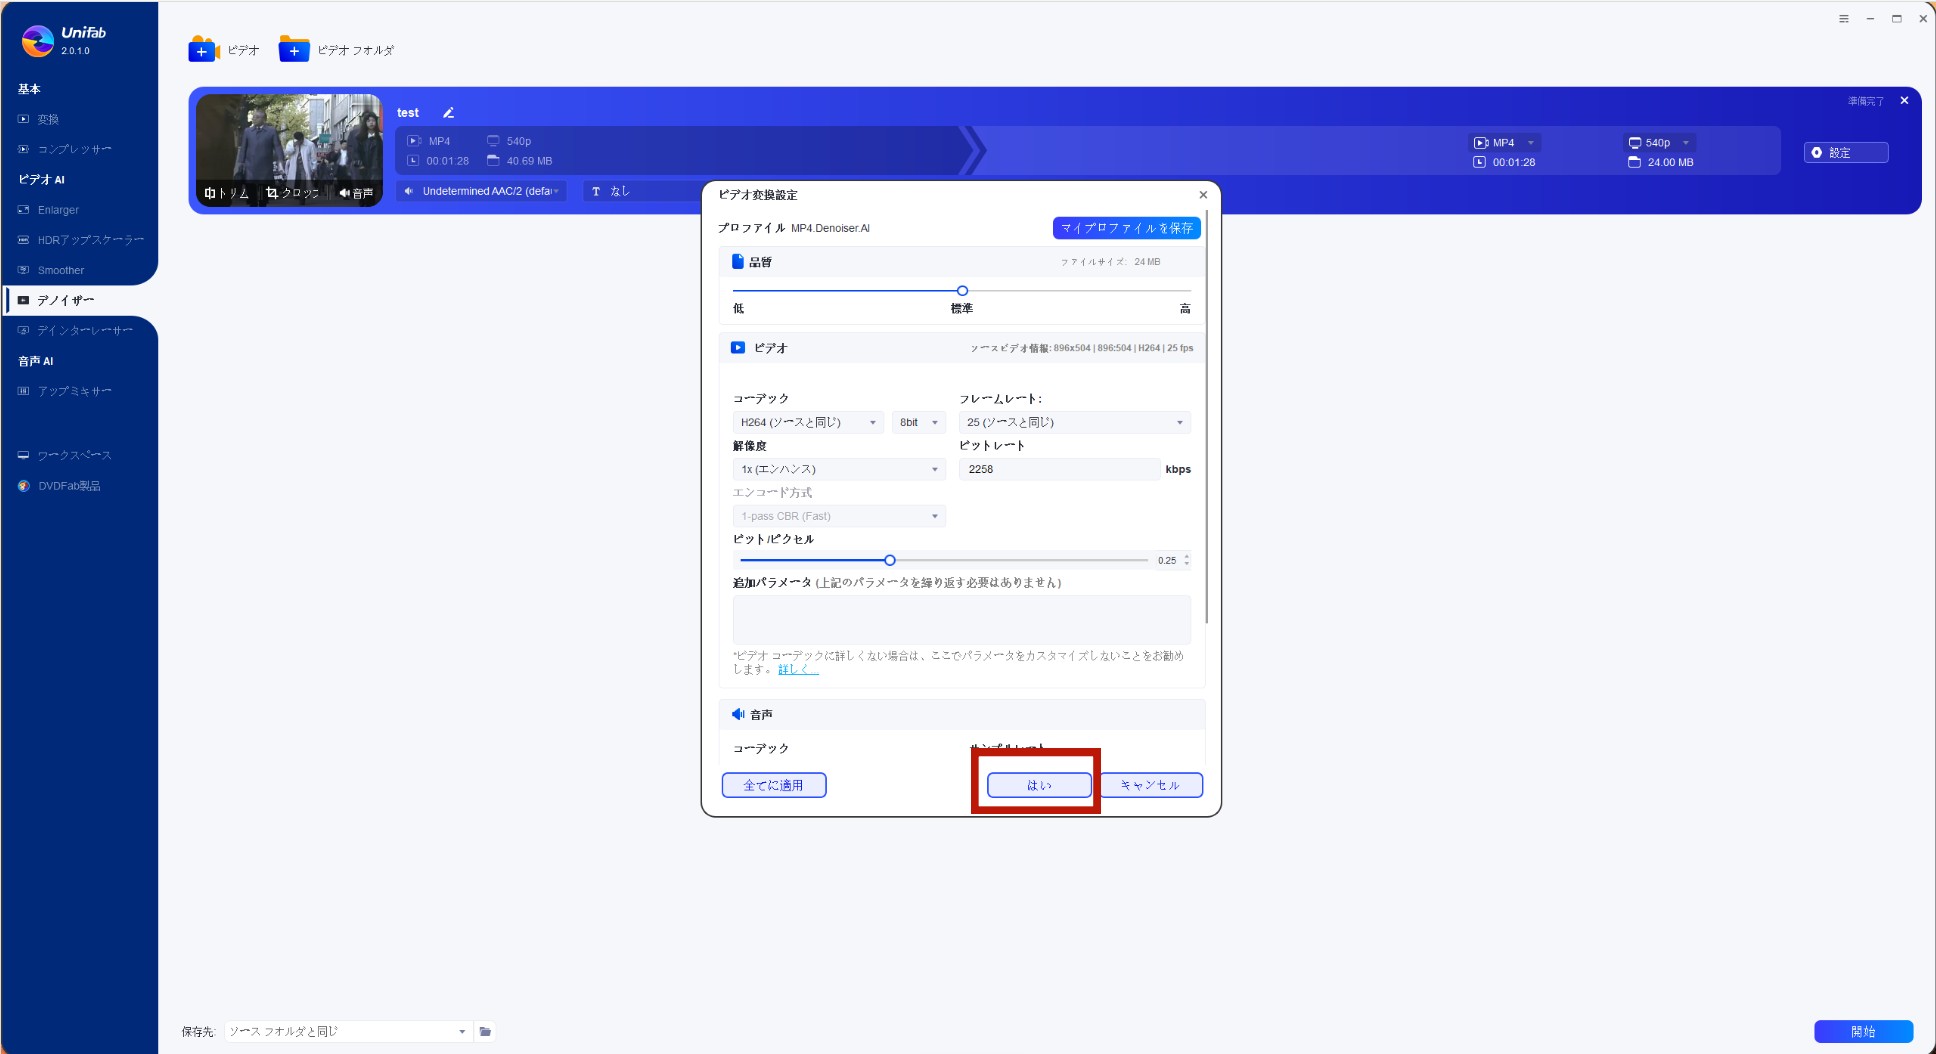Open the codec H264 dropdown
This screenshot has height=1054, width=1936.
(807, 422)
